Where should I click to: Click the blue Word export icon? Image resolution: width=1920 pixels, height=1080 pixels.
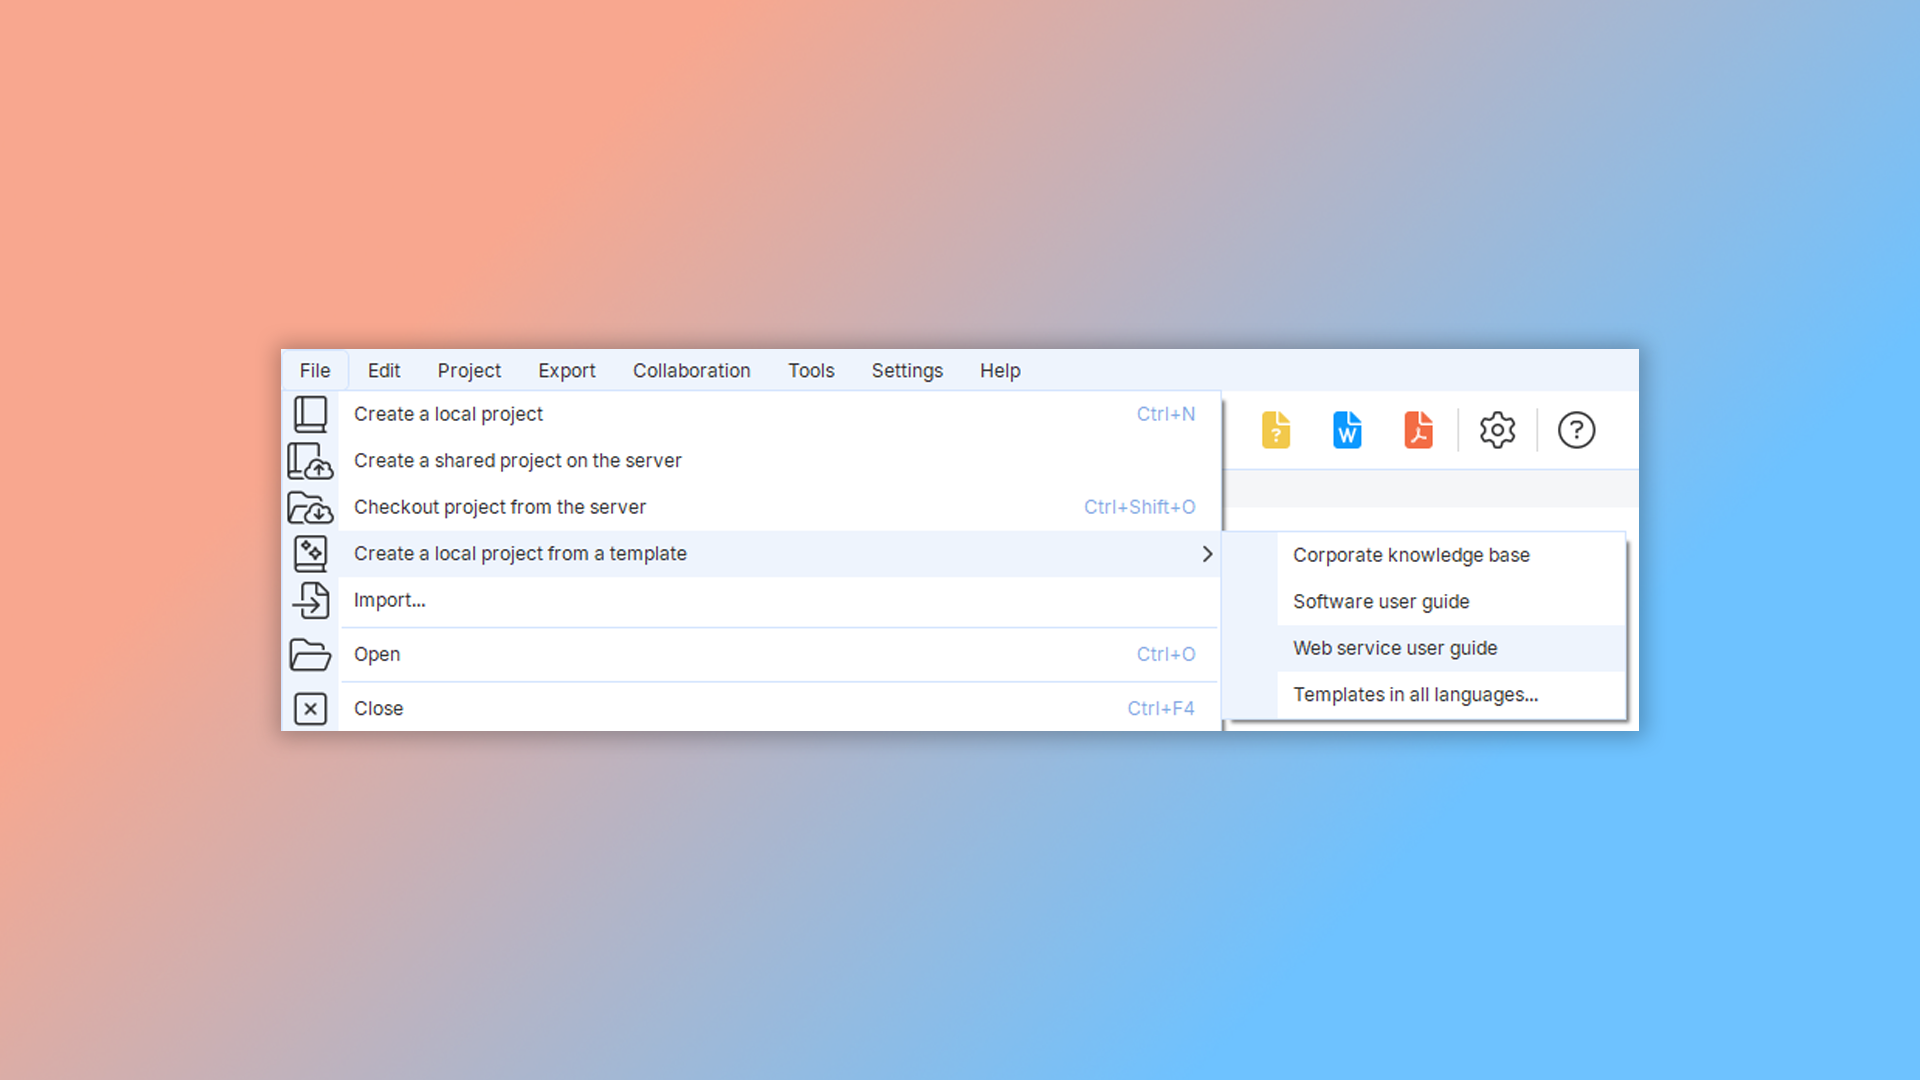click(1347, 430)
